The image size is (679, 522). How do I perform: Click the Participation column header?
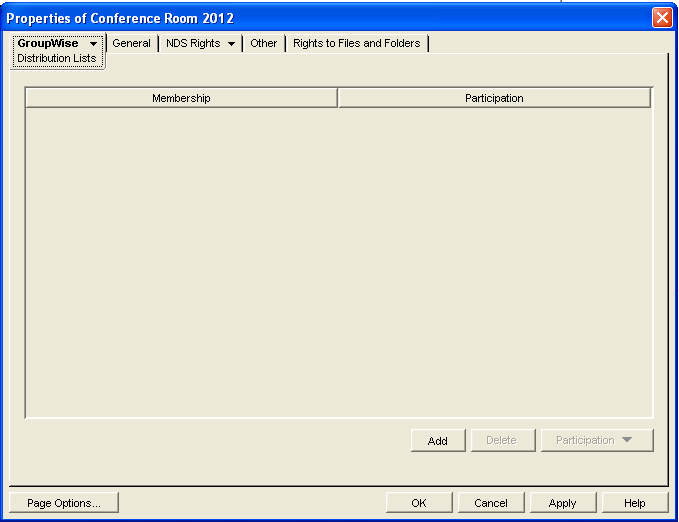(494, 98)
